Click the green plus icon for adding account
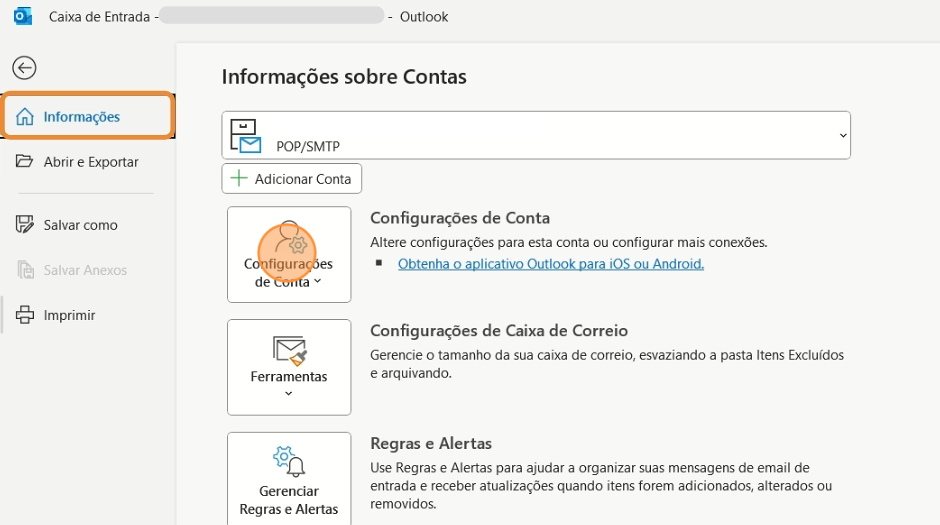This screenshot has height=525, width=940. [x=239, y=179]
